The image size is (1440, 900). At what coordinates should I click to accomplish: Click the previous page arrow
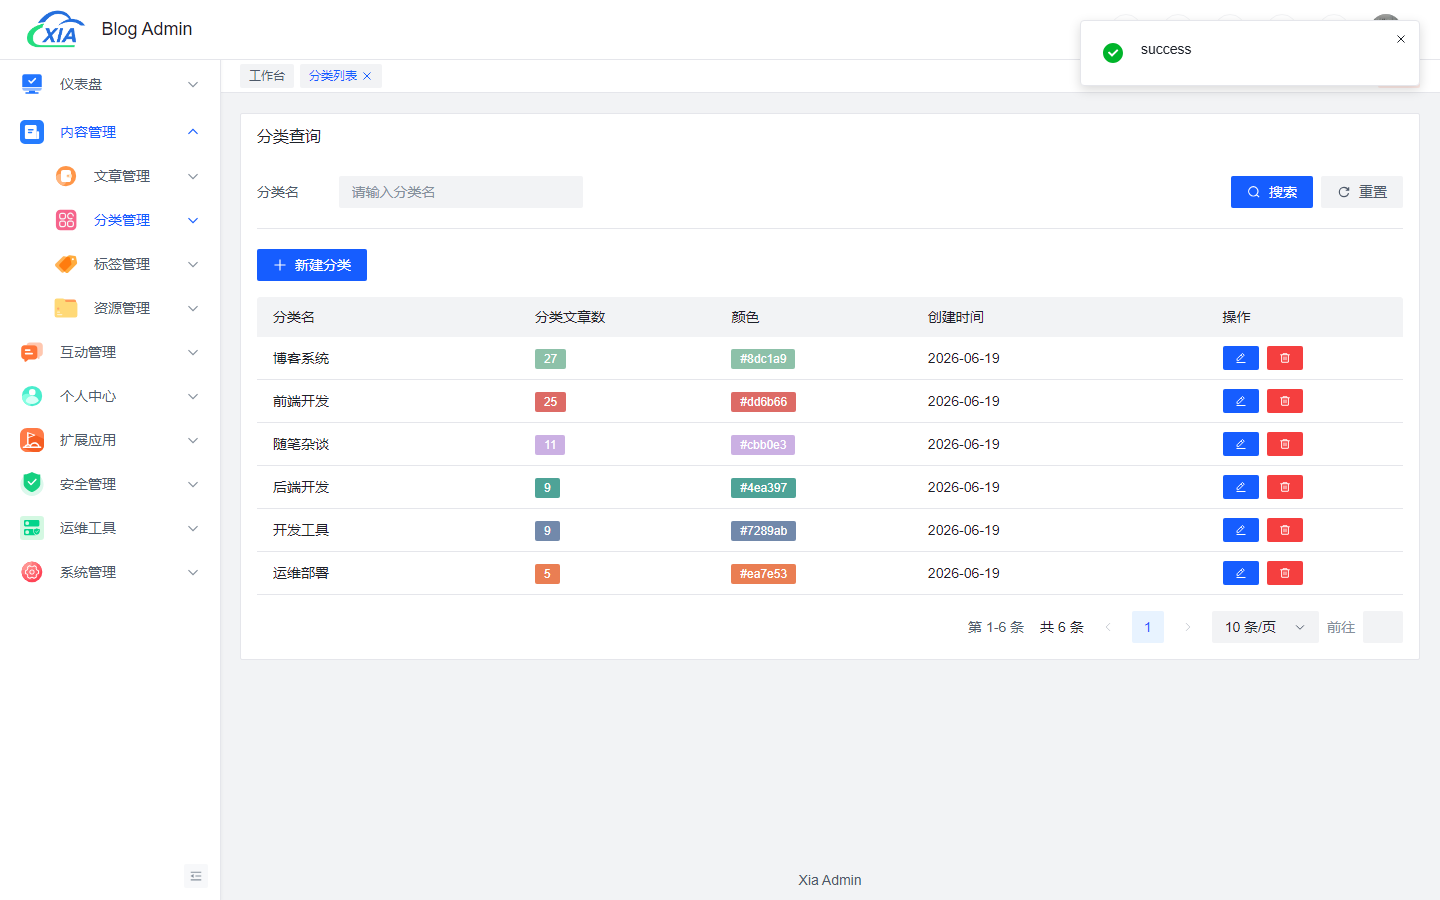pos(1108,627)
